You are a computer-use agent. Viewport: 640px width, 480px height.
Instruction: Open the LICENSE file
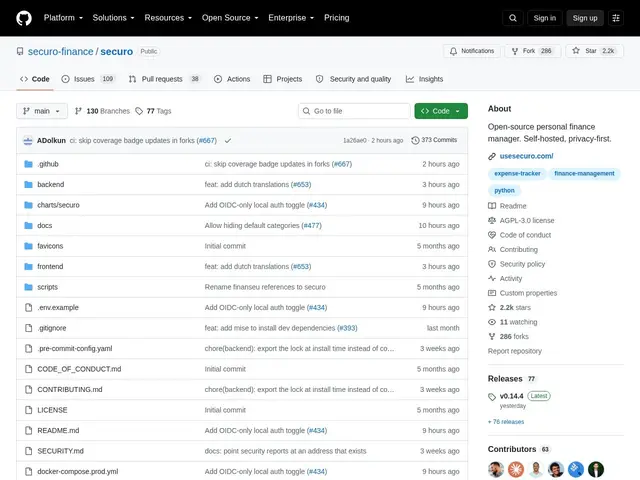(52, 410)
